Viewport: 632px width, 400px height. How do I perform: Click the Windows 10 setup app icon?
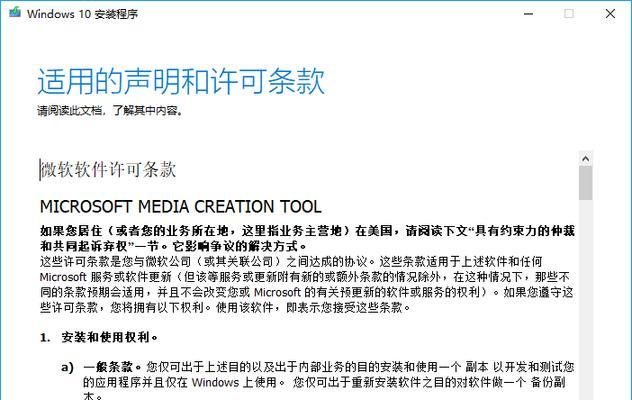pyautogui.click(x=15, y=12)
